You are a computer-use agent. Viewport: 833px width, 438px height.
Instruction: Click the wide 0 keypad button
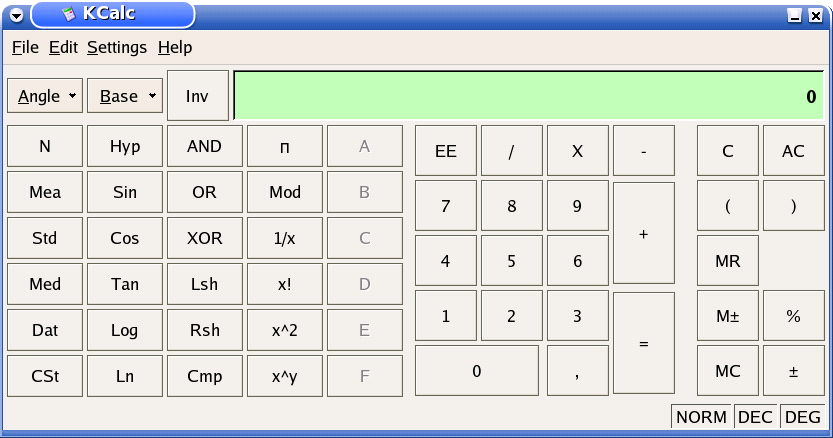pyautogui.click(x=477, y=370)
